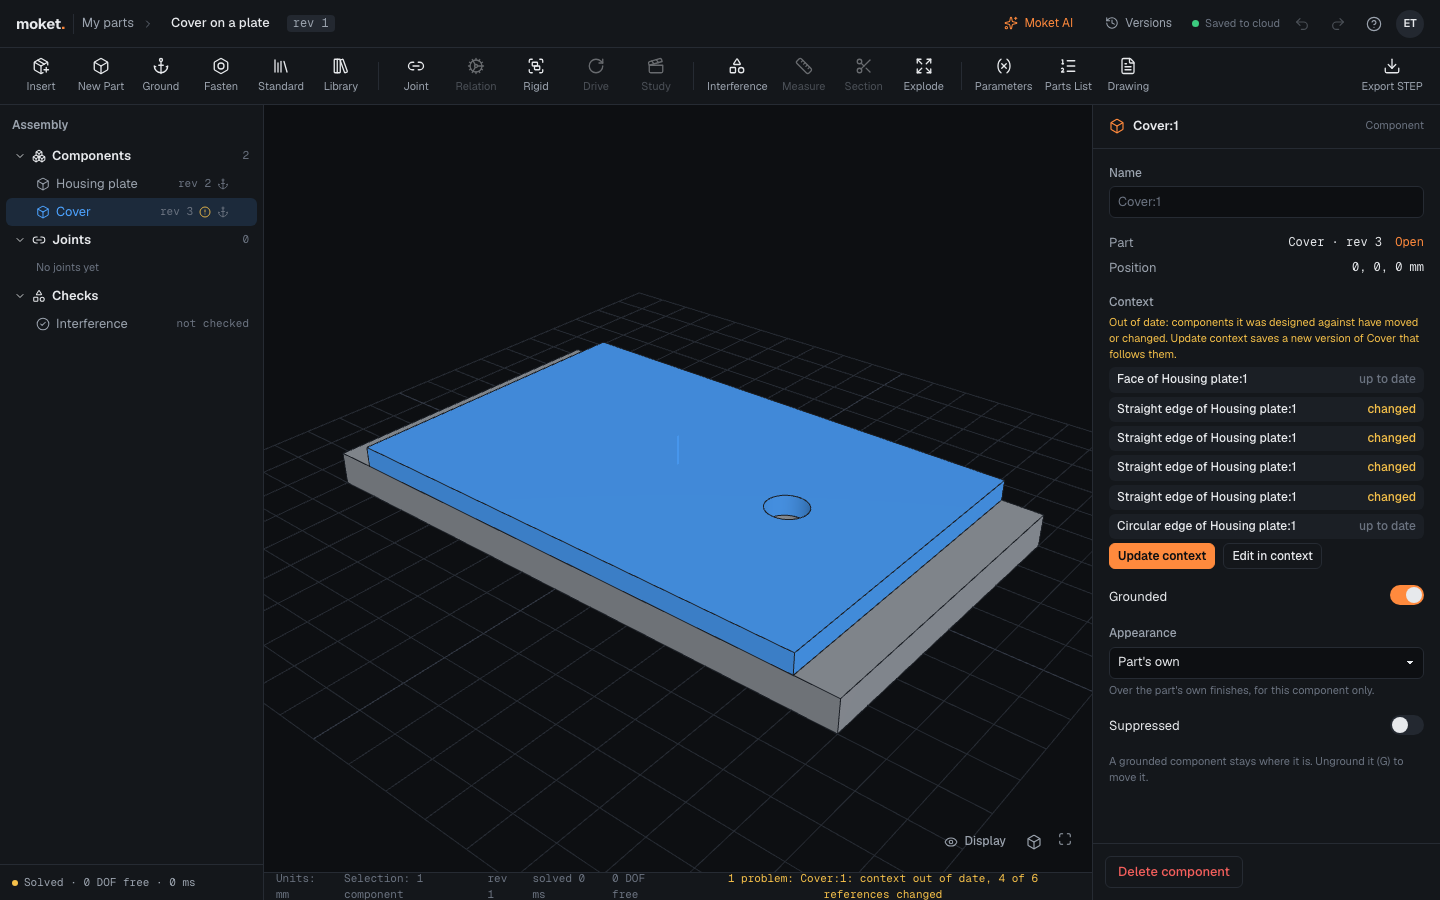Collapse the Joints section
1440x900 pixels.
[x=20, y=240]
